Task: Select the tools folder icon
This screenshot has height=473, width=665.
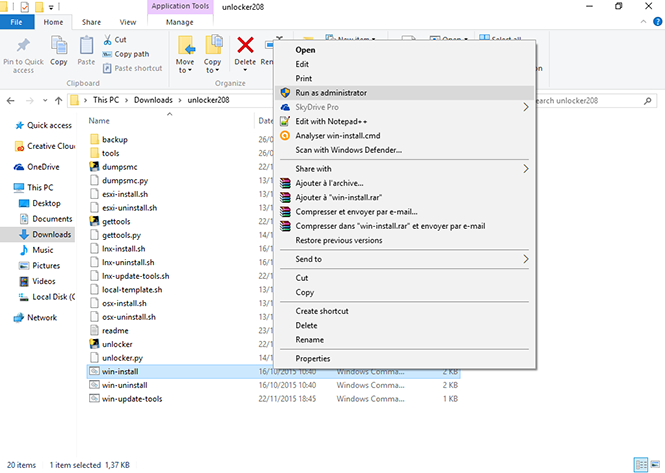Action: pos(95,153)
